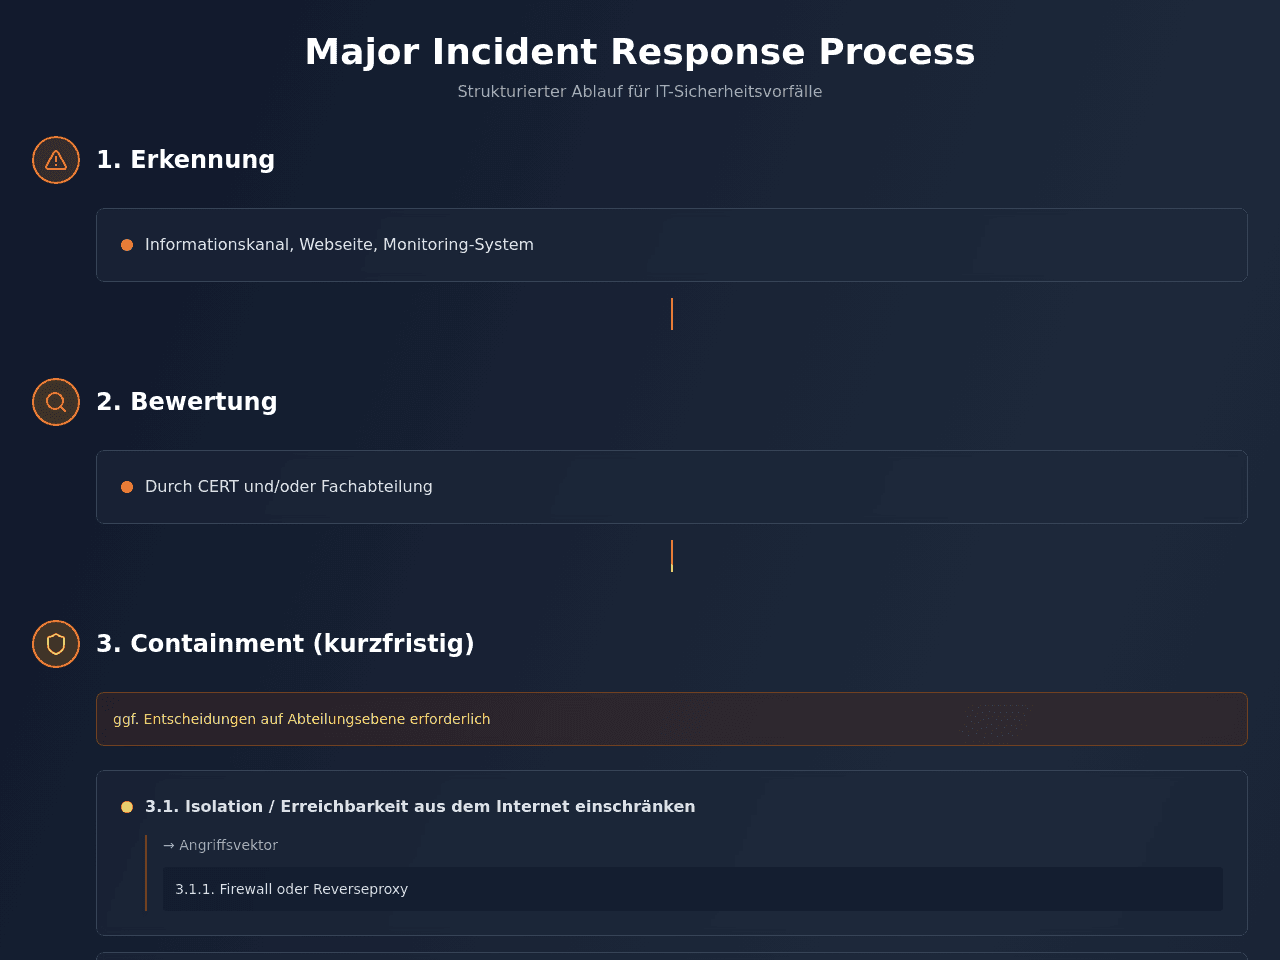Click the shield icon beside Containment

(x=56, y=644)
